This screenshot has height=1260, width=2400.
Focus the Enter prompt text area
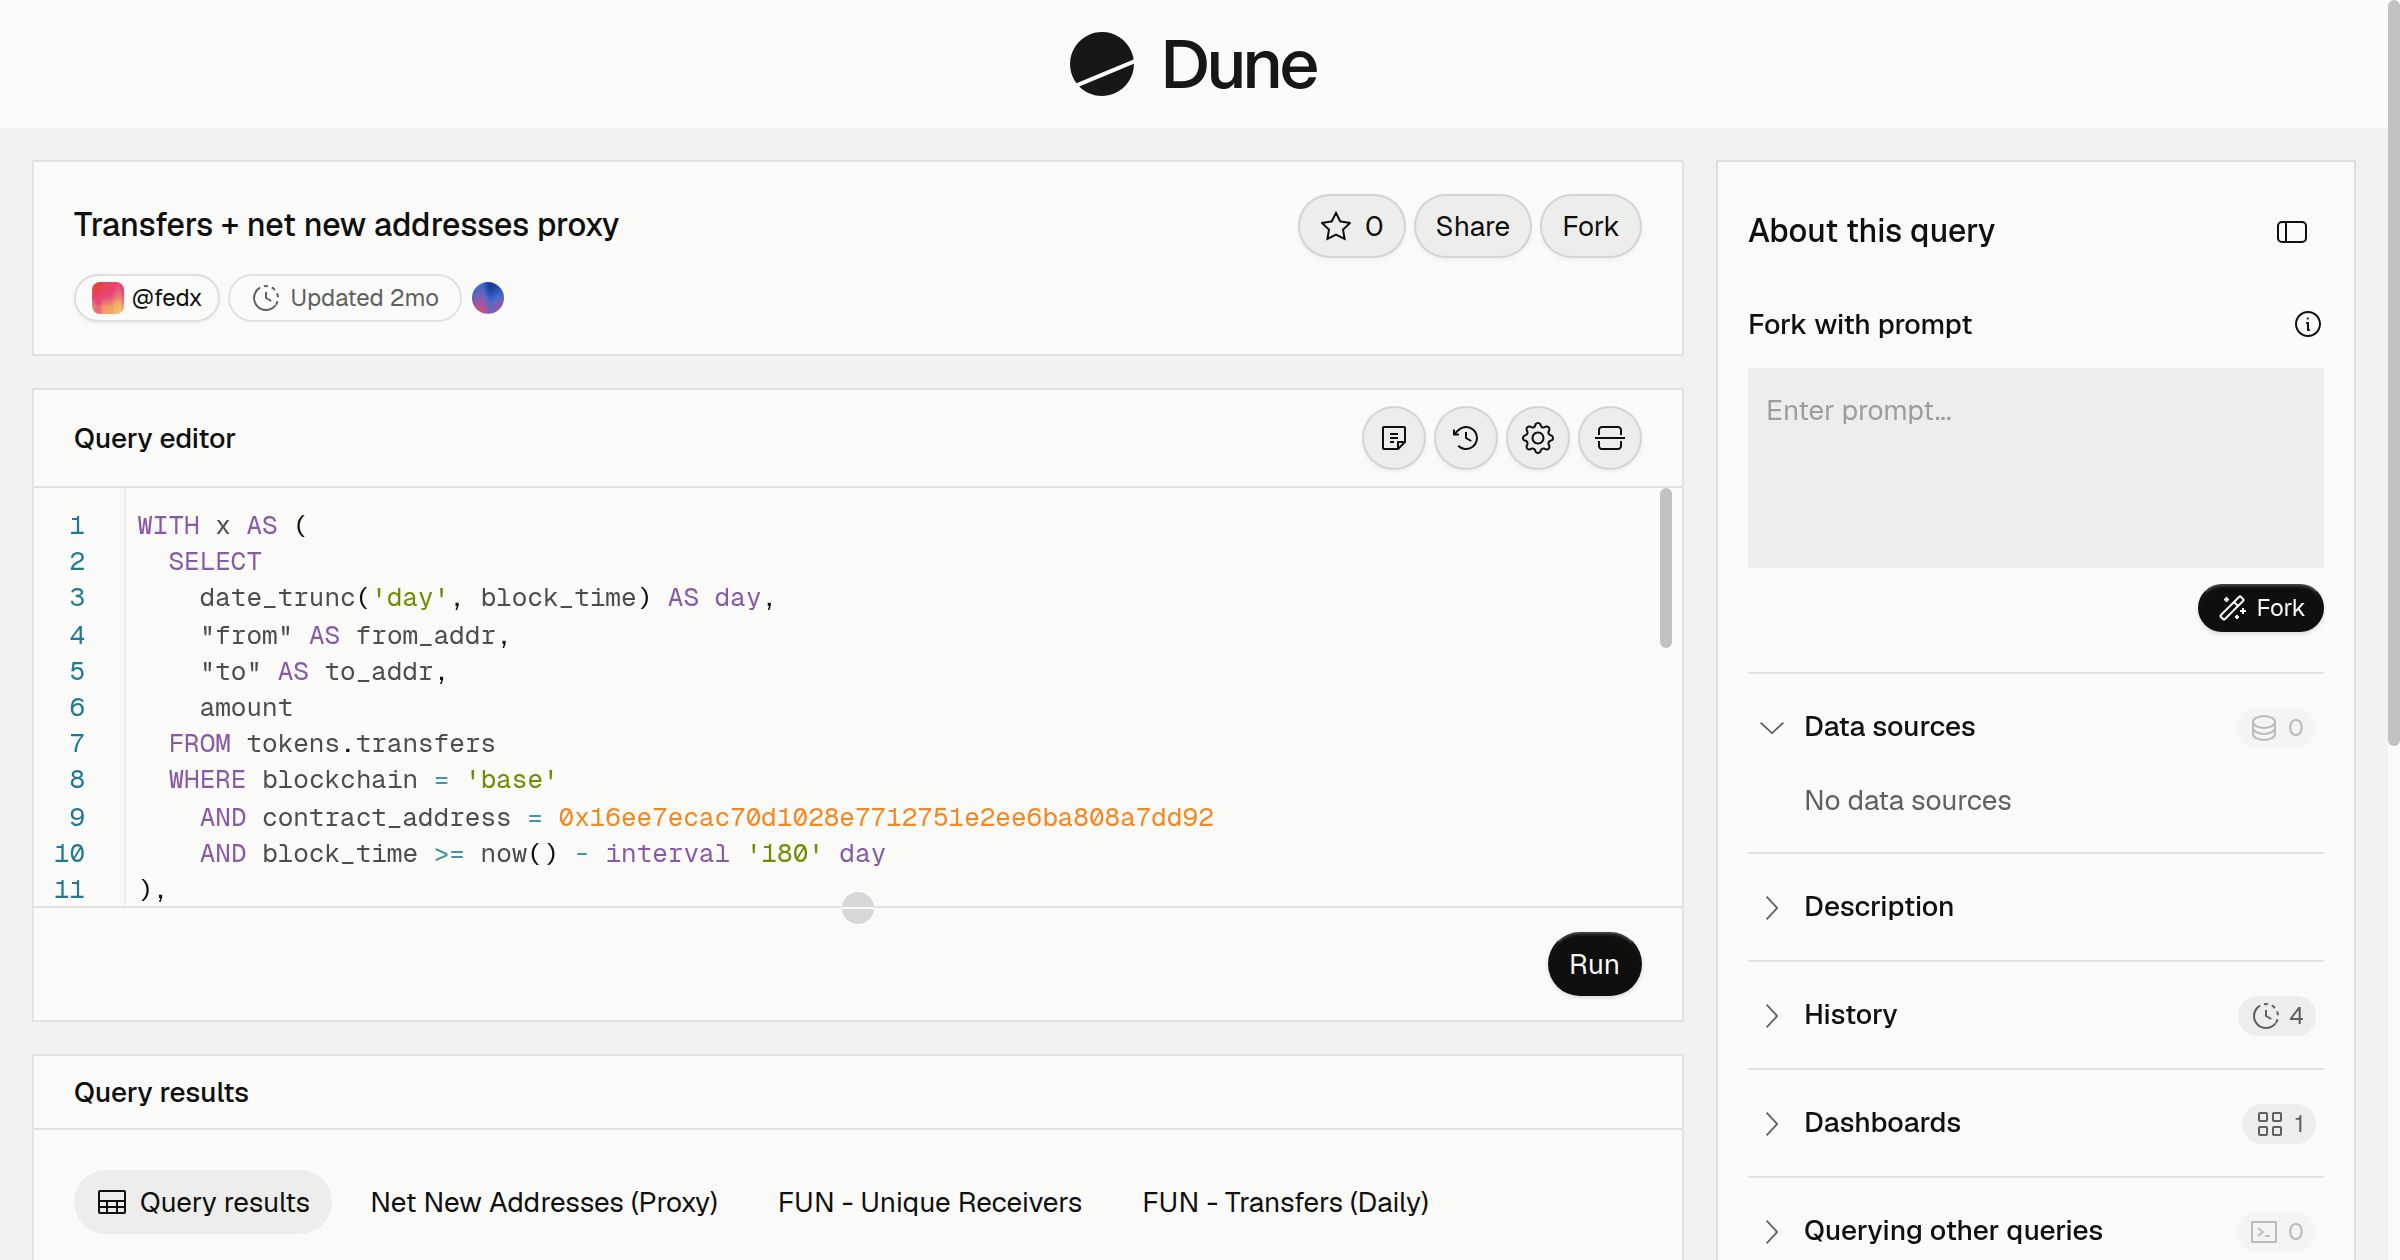click(x=2035, y=468)
